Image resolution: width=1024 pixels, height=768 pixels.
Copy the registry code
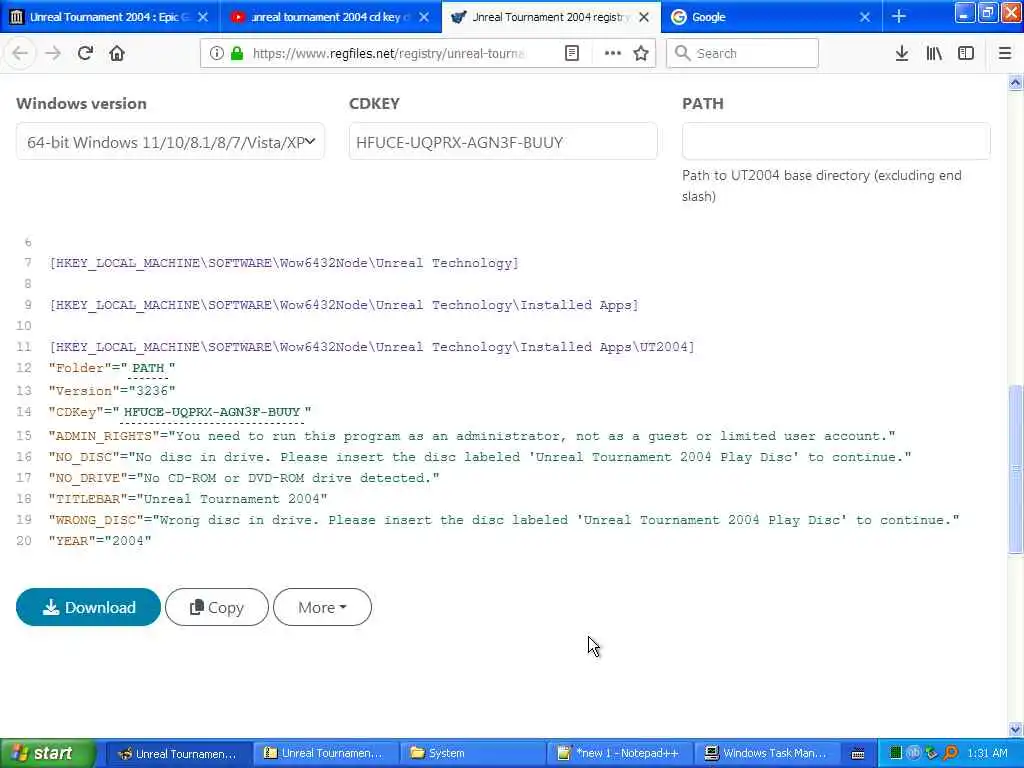217,607
